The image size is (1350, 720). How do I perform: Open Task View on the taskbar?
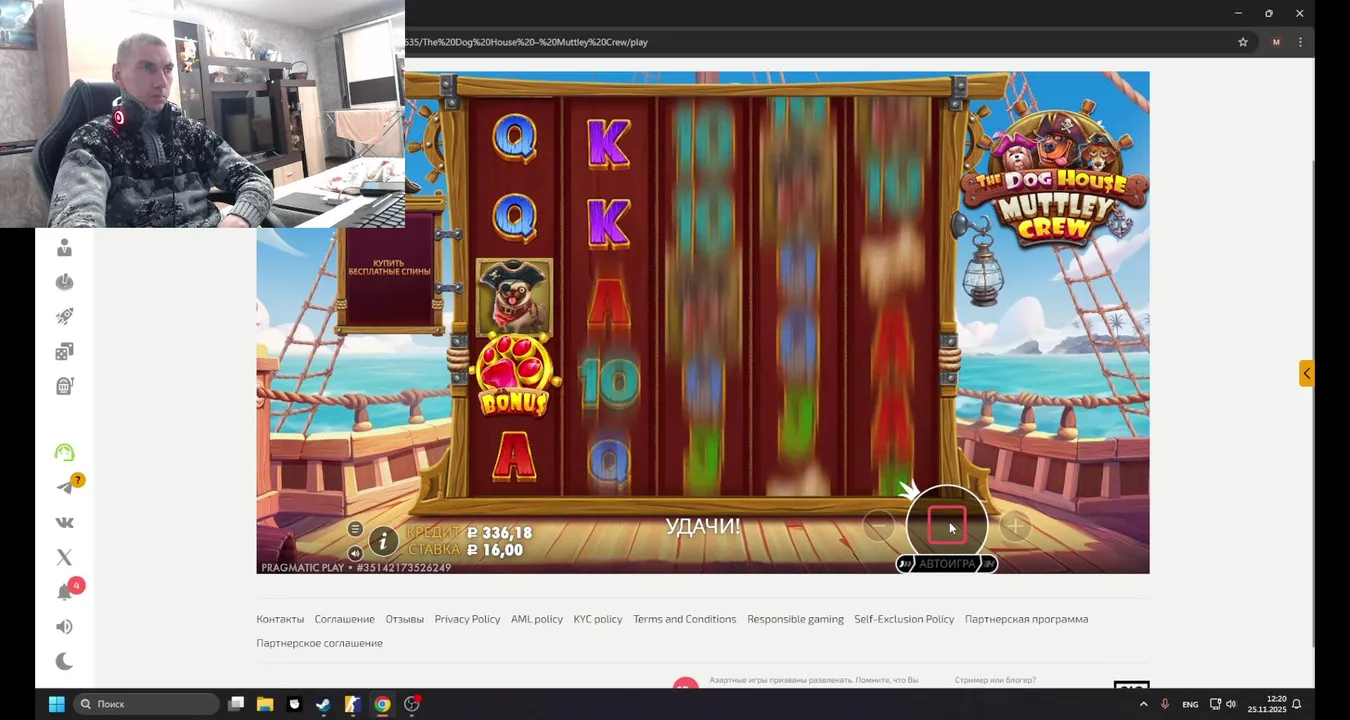[x=236, y=704]
